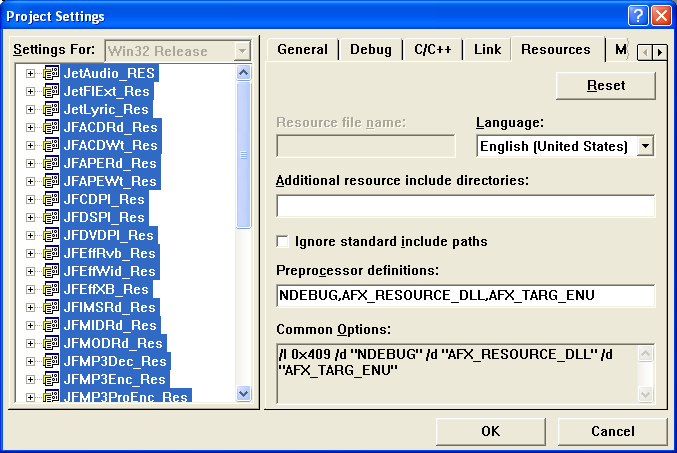Switch to the Debug tab
This screenshot has height=453, width=677.
point(371,50)
